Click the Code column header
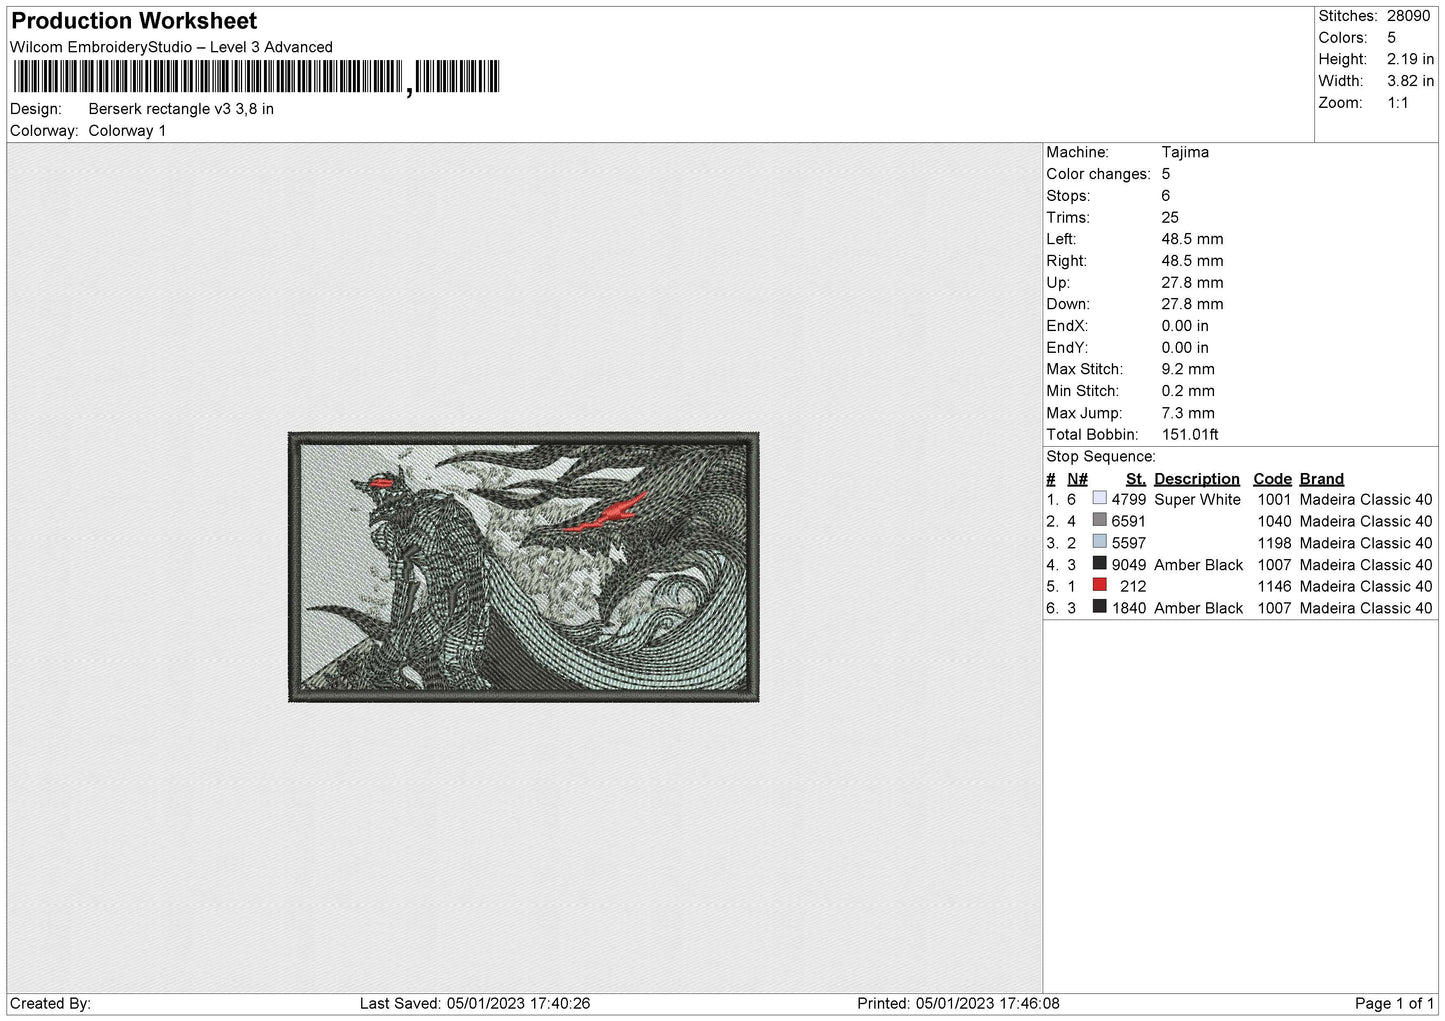Image resolution: width=1445 pixels, height=1021 pixels. click(x=1272, y=479)
